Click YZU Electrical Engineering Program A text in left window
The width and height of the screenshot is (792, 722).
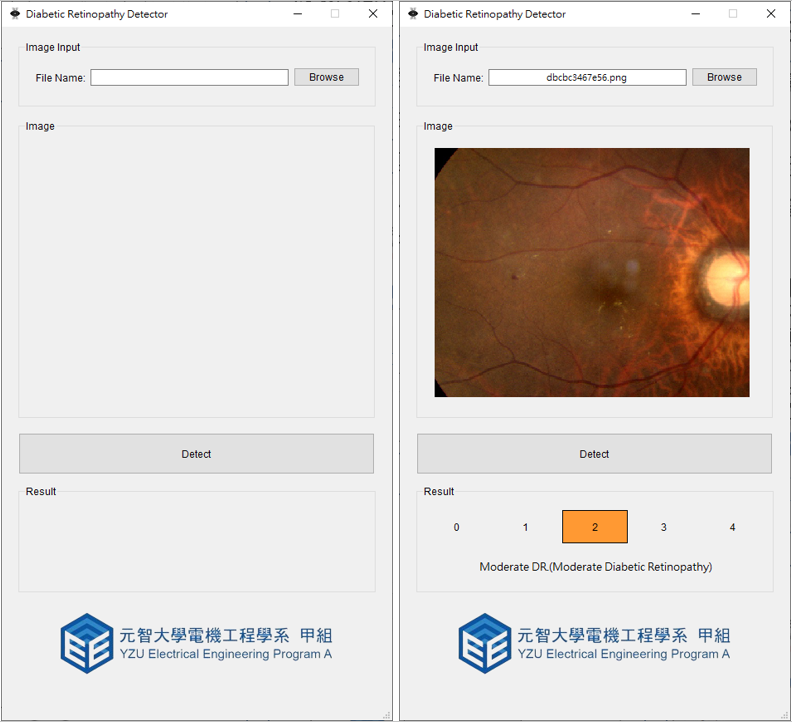226,654
